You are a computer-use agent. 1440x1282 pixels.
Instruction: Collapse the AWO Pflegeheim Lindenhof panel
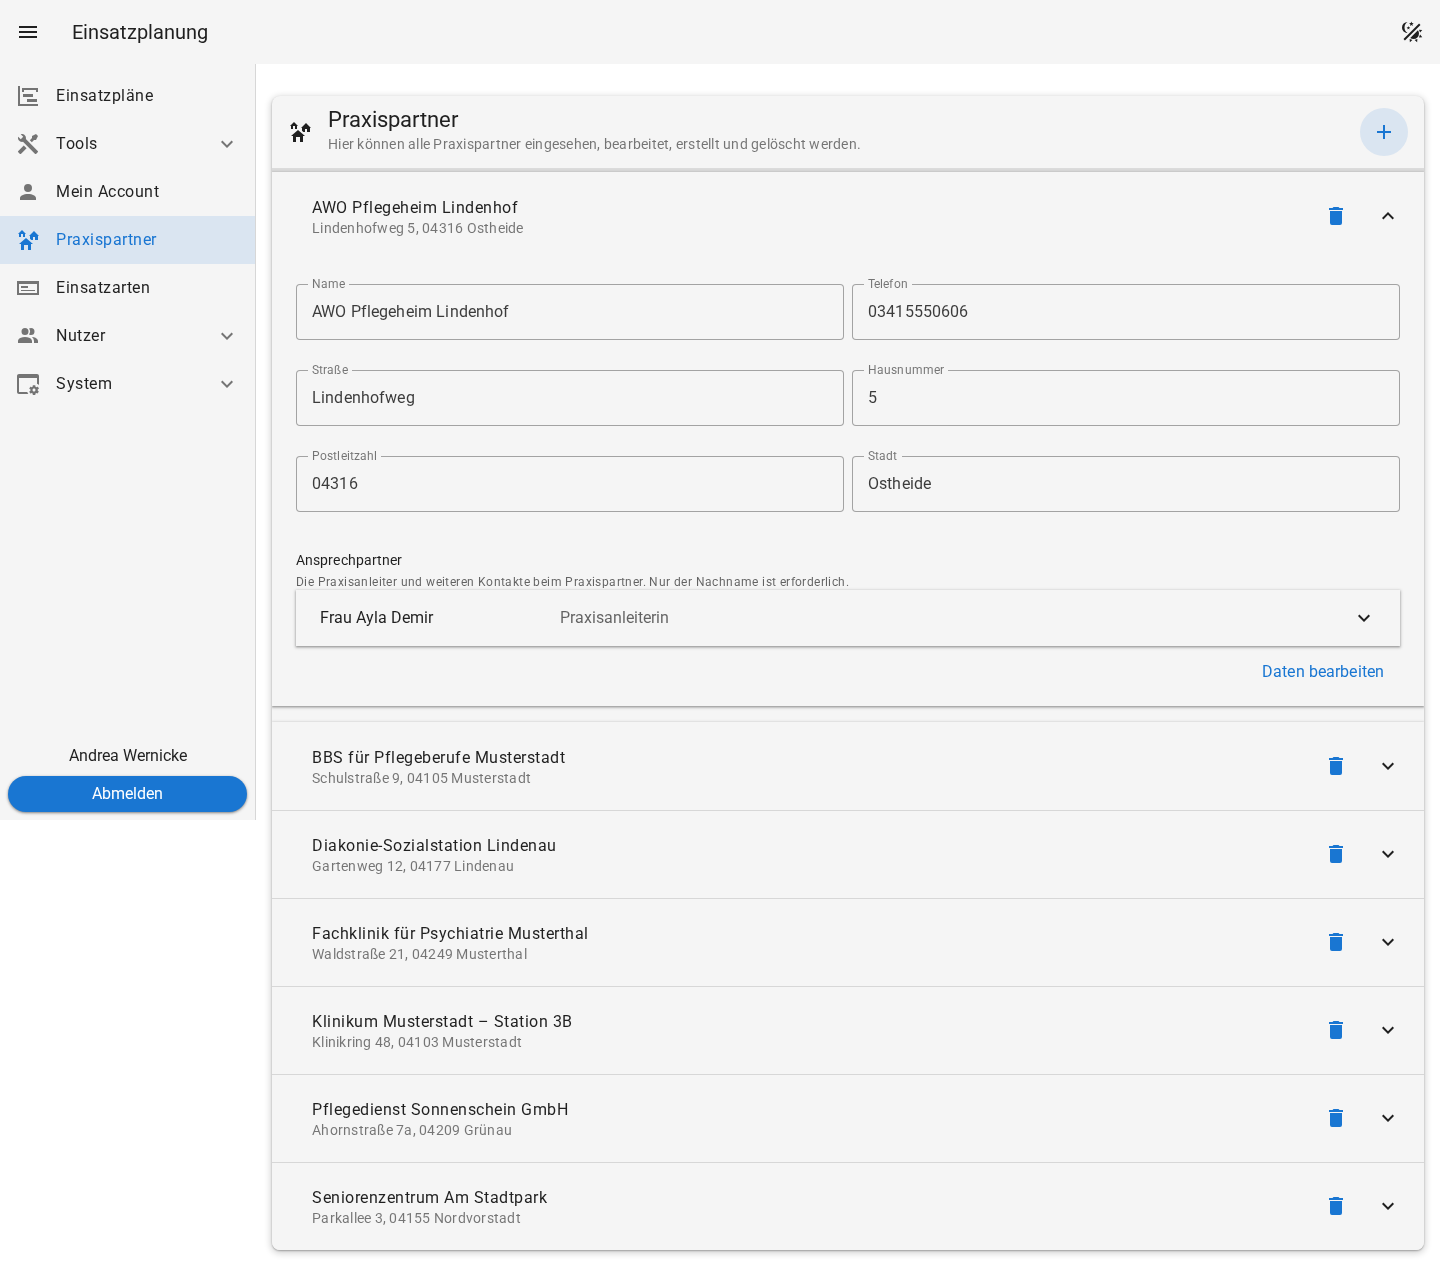point(1388,216)
